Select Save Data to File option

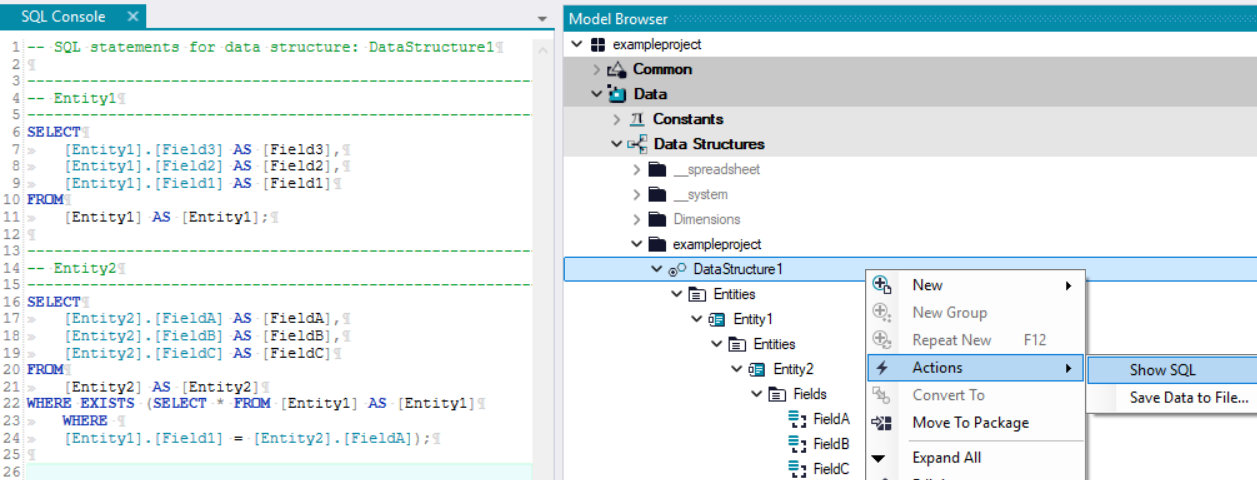click(1188, 398)
